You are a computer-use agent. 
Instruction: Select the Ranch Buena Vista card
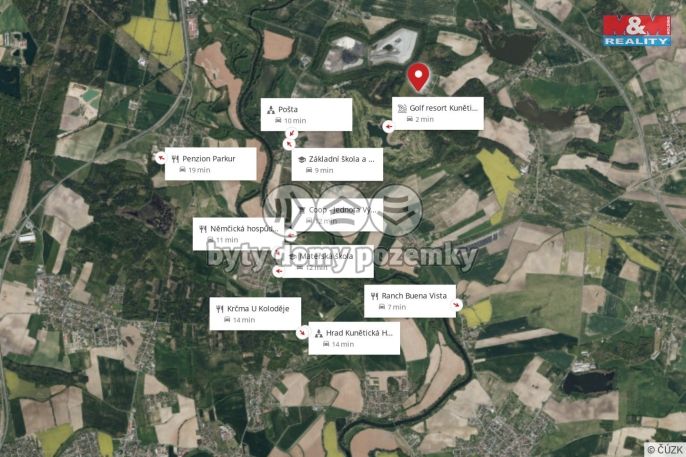410,301
